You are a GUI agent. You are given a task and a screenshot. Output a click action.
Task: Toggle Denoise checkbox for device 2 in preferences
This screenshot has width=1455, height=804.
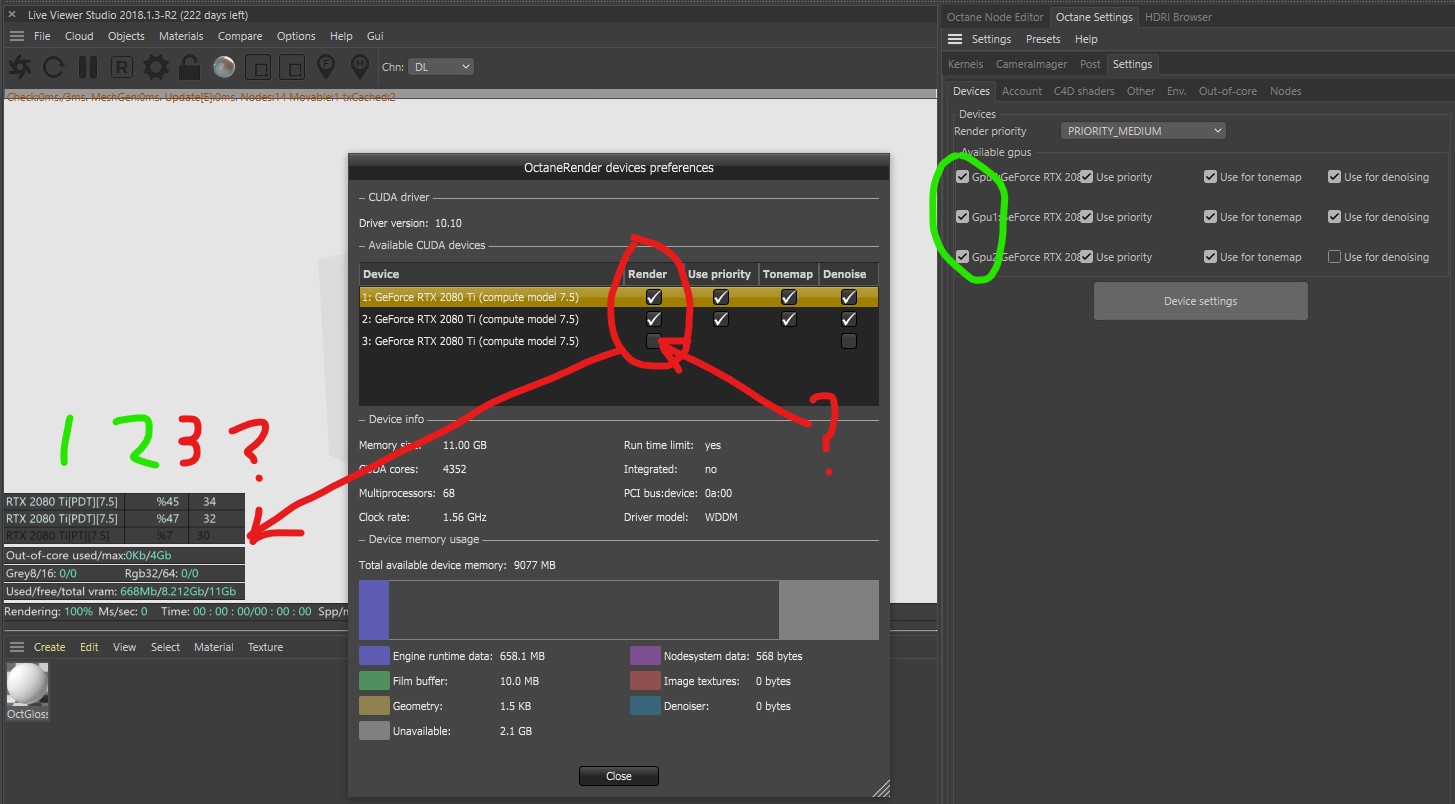tap(849, 319)
